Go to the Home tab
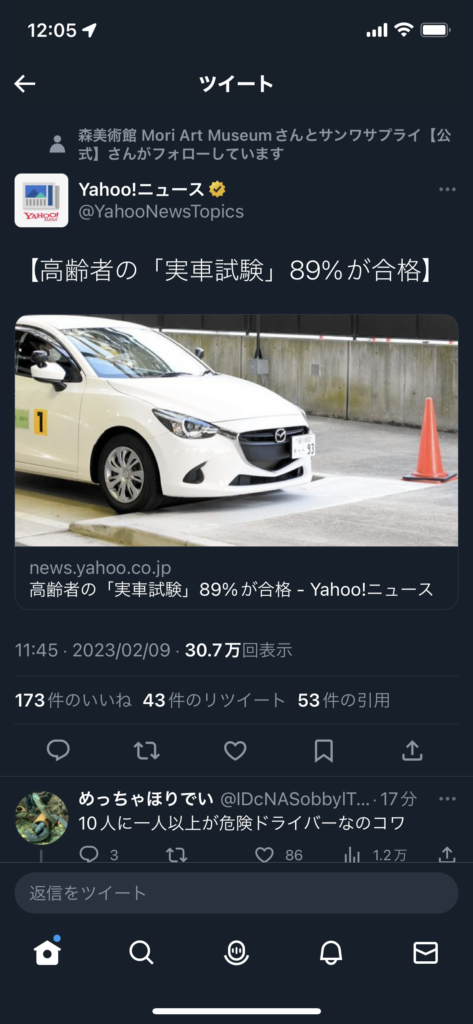The width and height of the screenshot is (473, 1024). [x=48, y=953]
